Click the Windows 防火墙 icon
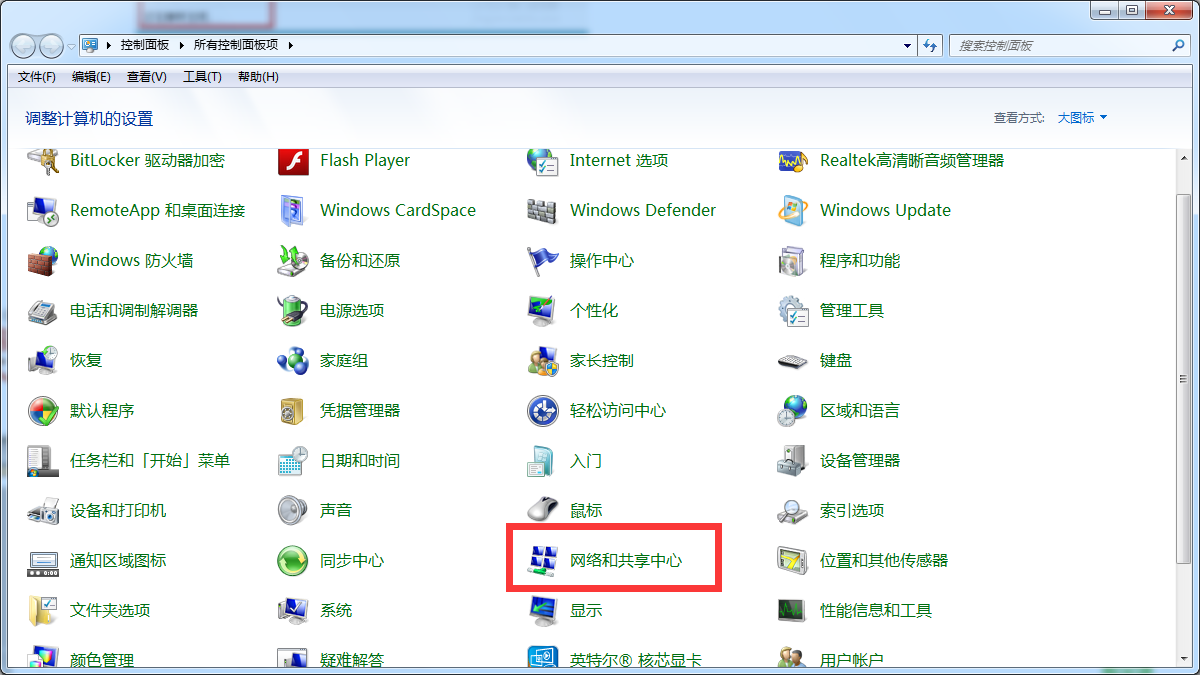1200x675 pixels. pos(42,261)
